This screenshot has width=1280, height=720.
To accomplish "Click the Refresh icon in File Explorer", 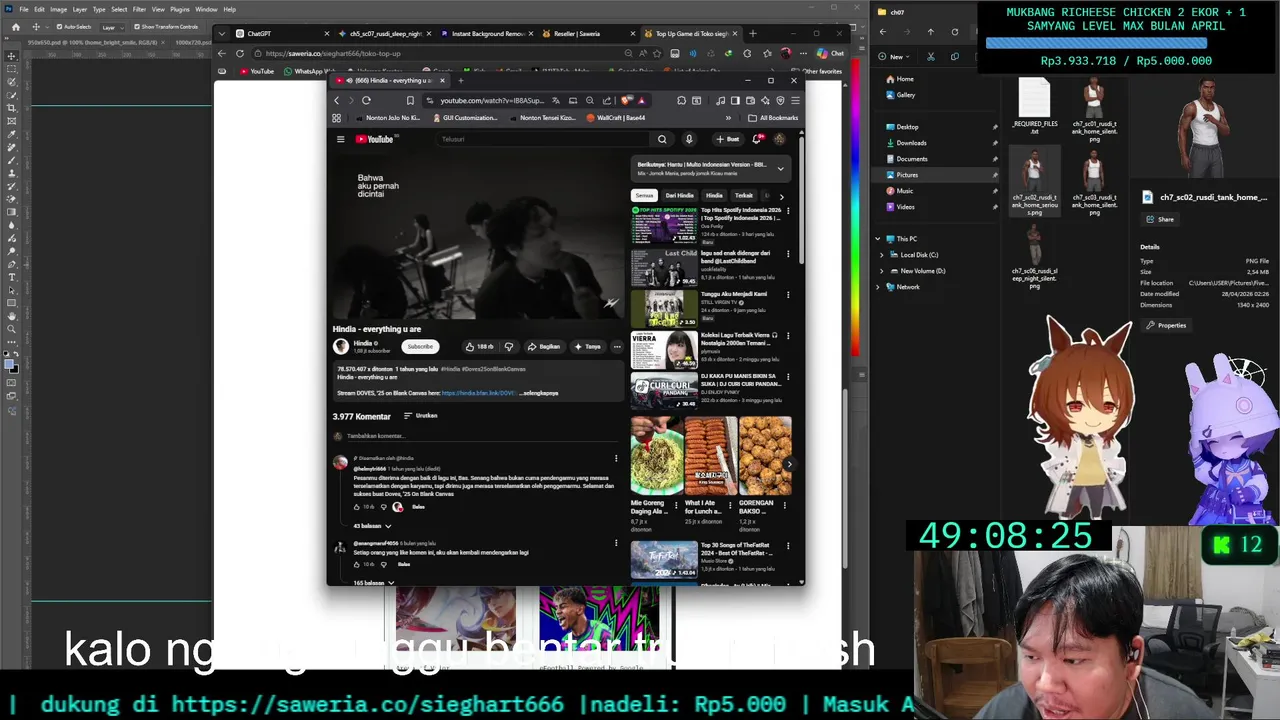I will (954, 32).
